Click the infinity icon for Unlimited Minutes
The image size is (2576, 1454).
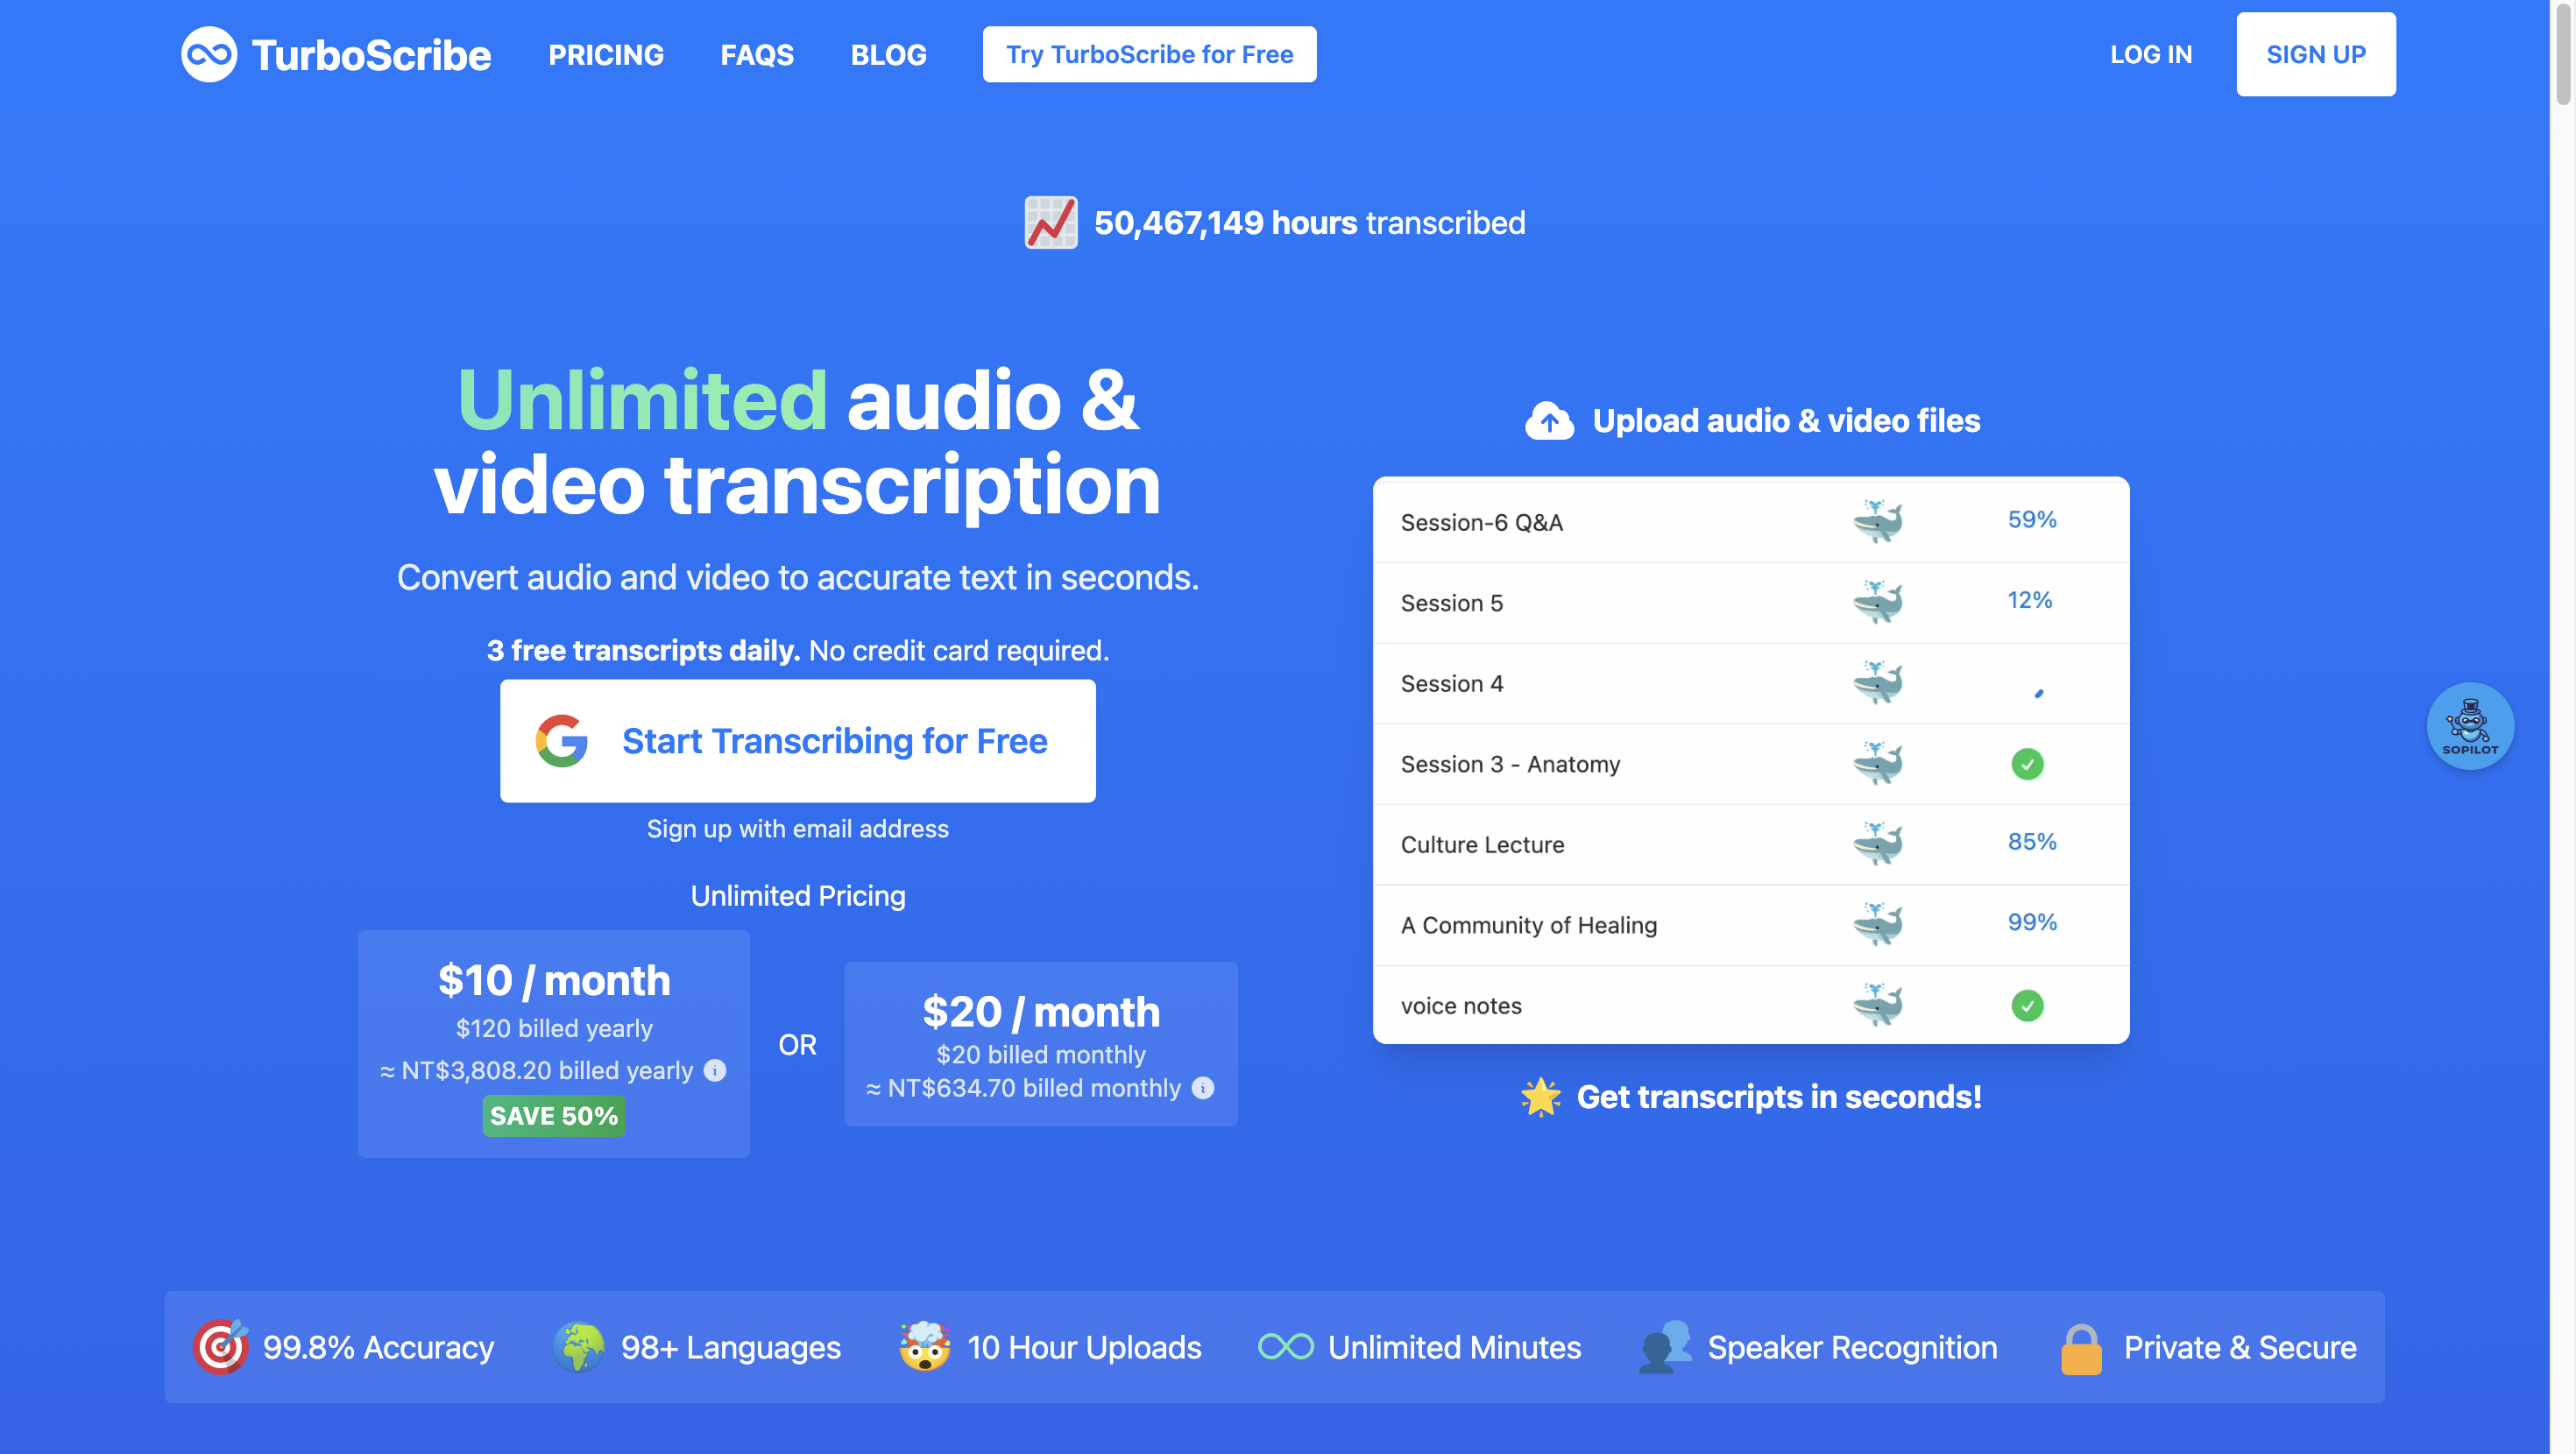pyautogui.click(x=1286, y=1347)
